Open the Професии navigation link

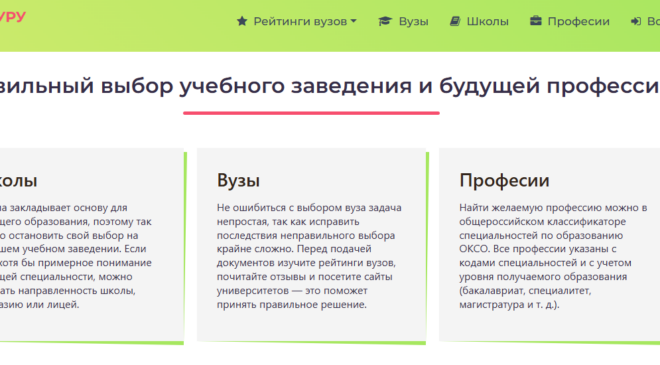coord(570,21)
